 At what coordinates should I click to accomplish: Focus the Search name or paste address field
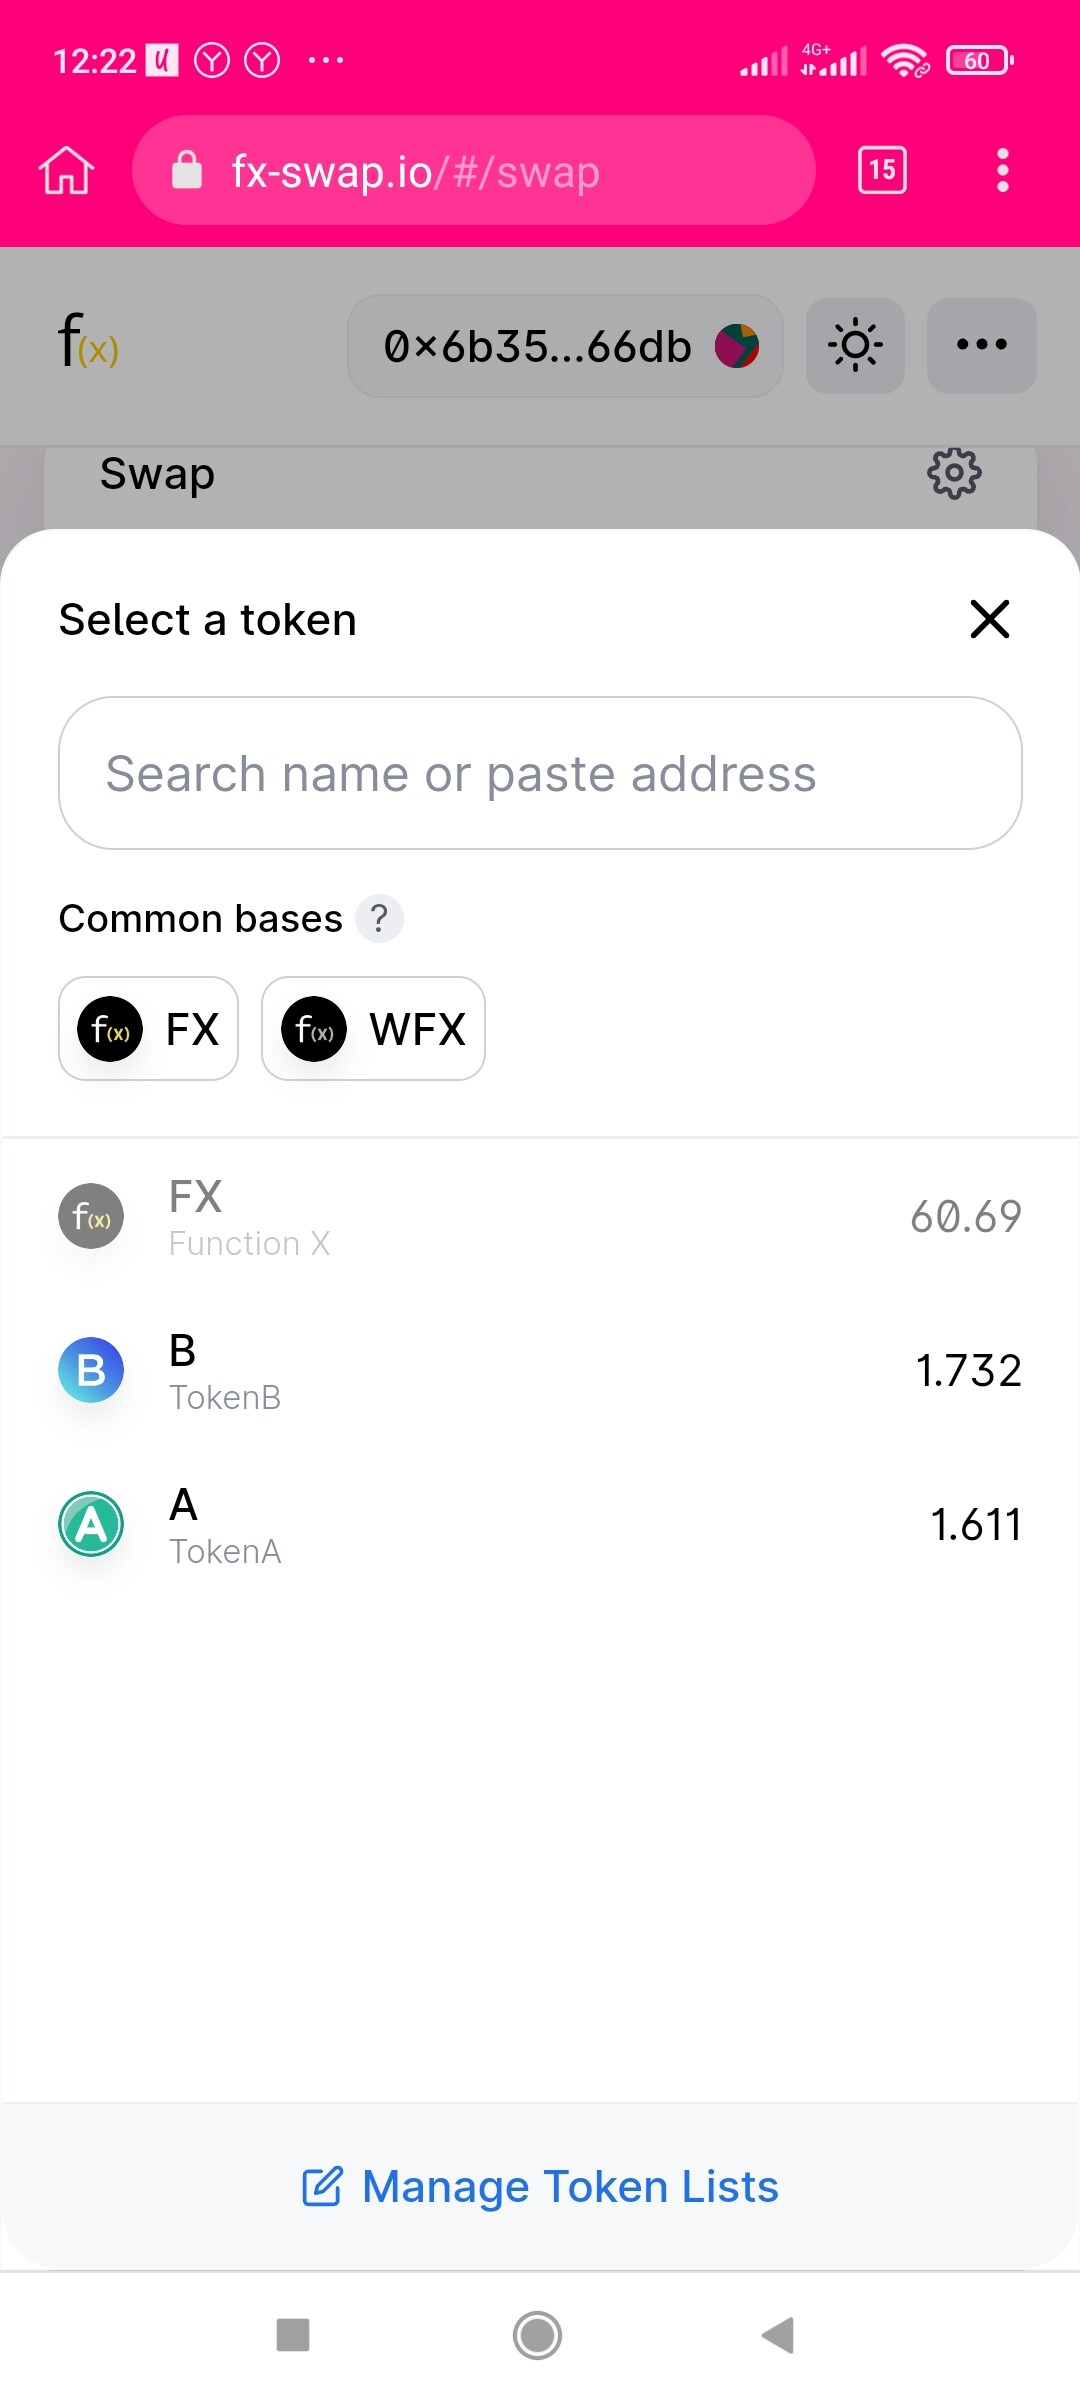540,773
